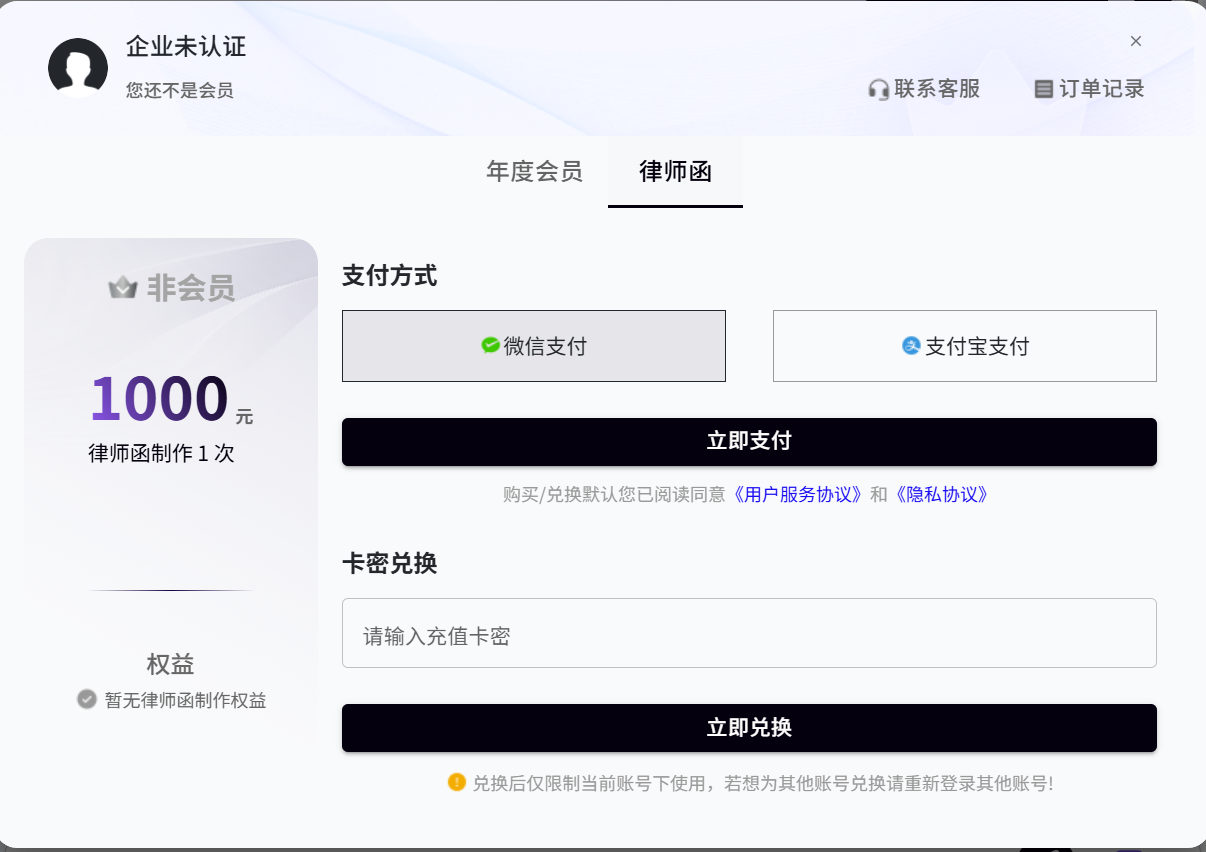The height and width of the screenshot is (852, 1206).
Task: Click the gray checkmark icon under 权益
Action: (87, 699)
